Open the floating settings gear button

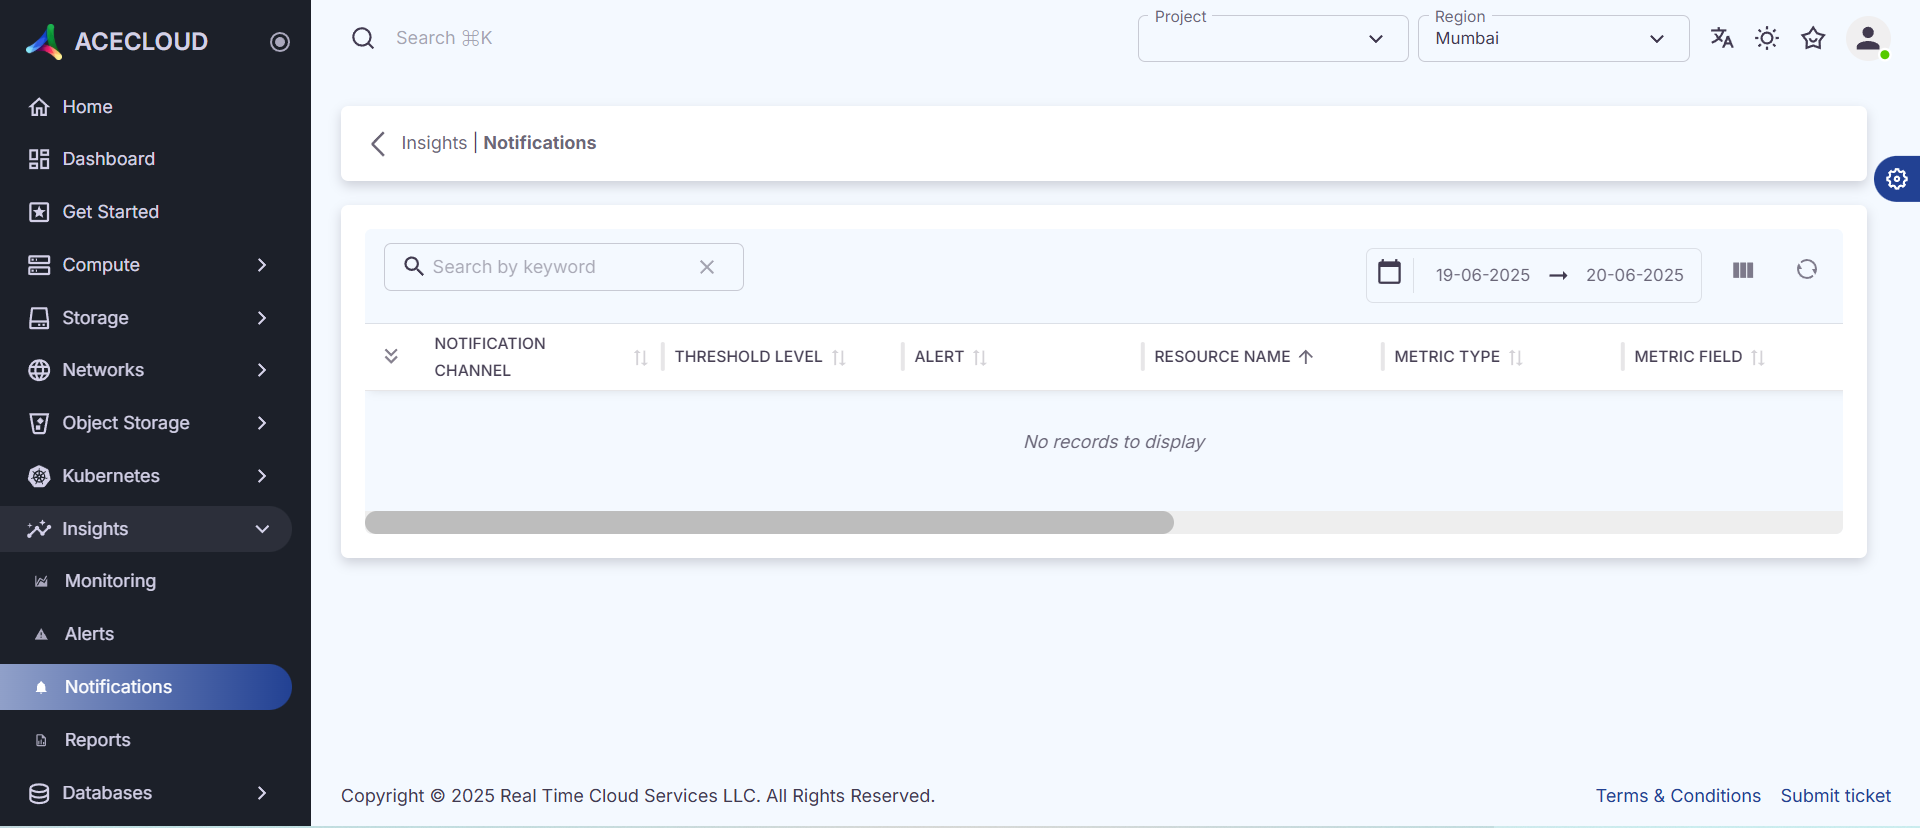click(1897, 179)
